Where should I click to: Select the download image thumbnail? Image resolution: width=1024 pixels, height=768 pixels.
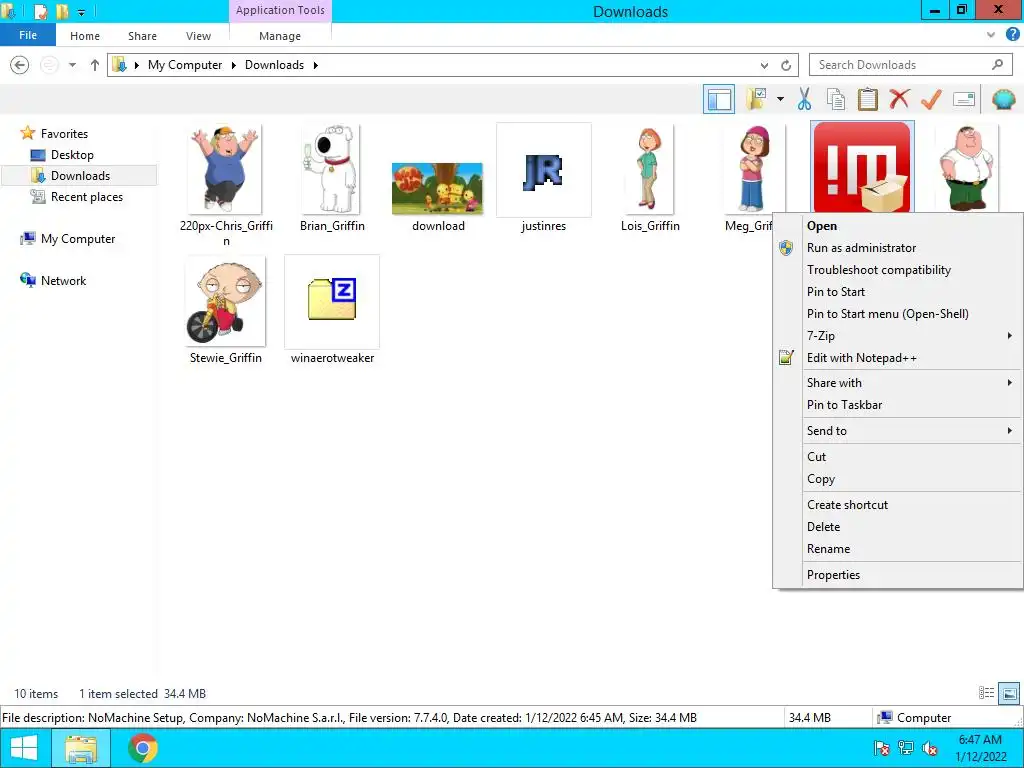pyautogui.click(x=438, y=189)
